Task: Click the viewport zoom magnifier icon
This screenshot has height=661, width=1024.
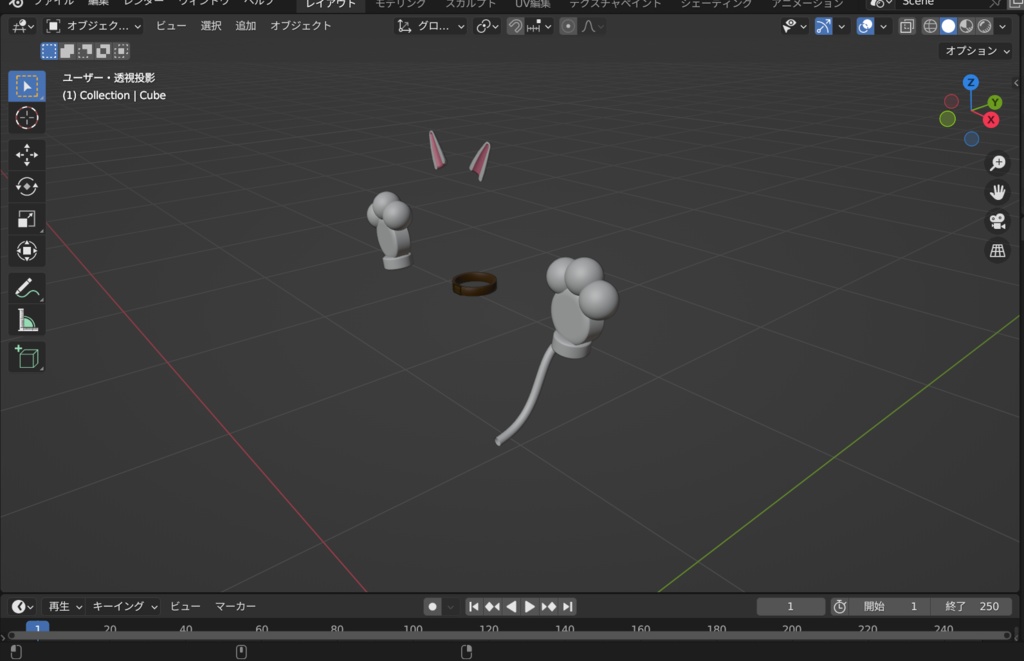Action: tap(997, 163)
